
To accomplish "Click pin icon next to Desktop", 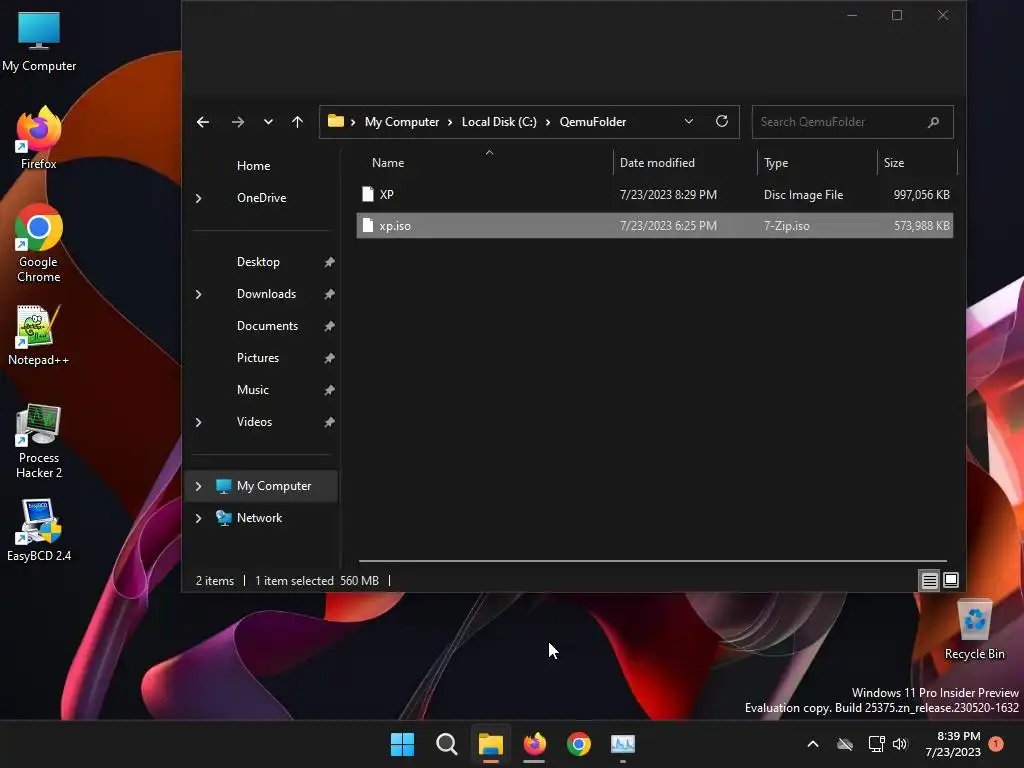I will (329, 262).
